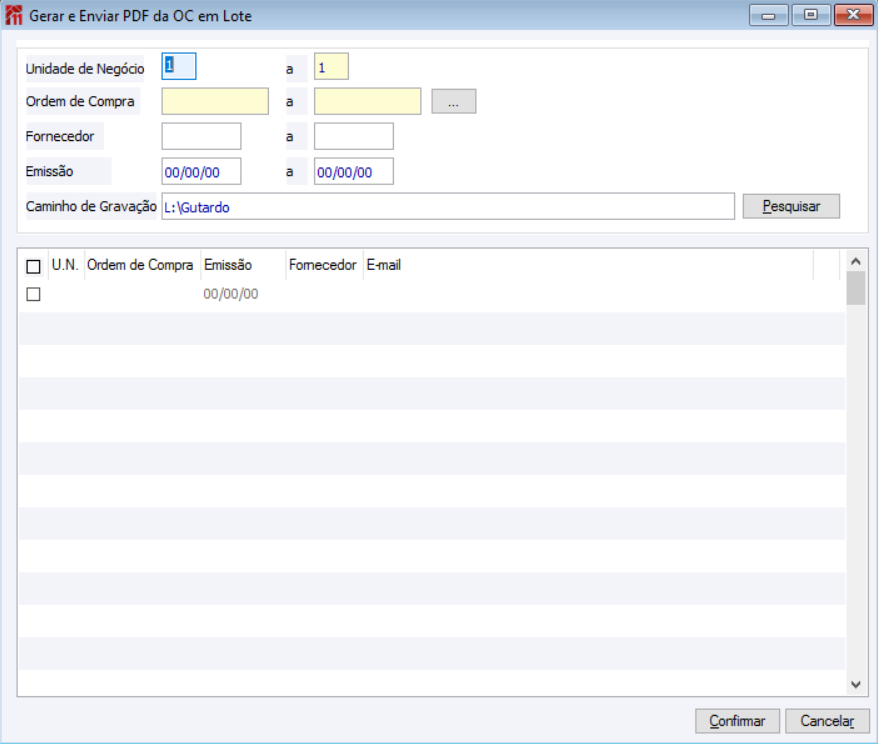878x744 pixels.
Task: Select the ending Emissão date field
Action: [x=353, y=171]
